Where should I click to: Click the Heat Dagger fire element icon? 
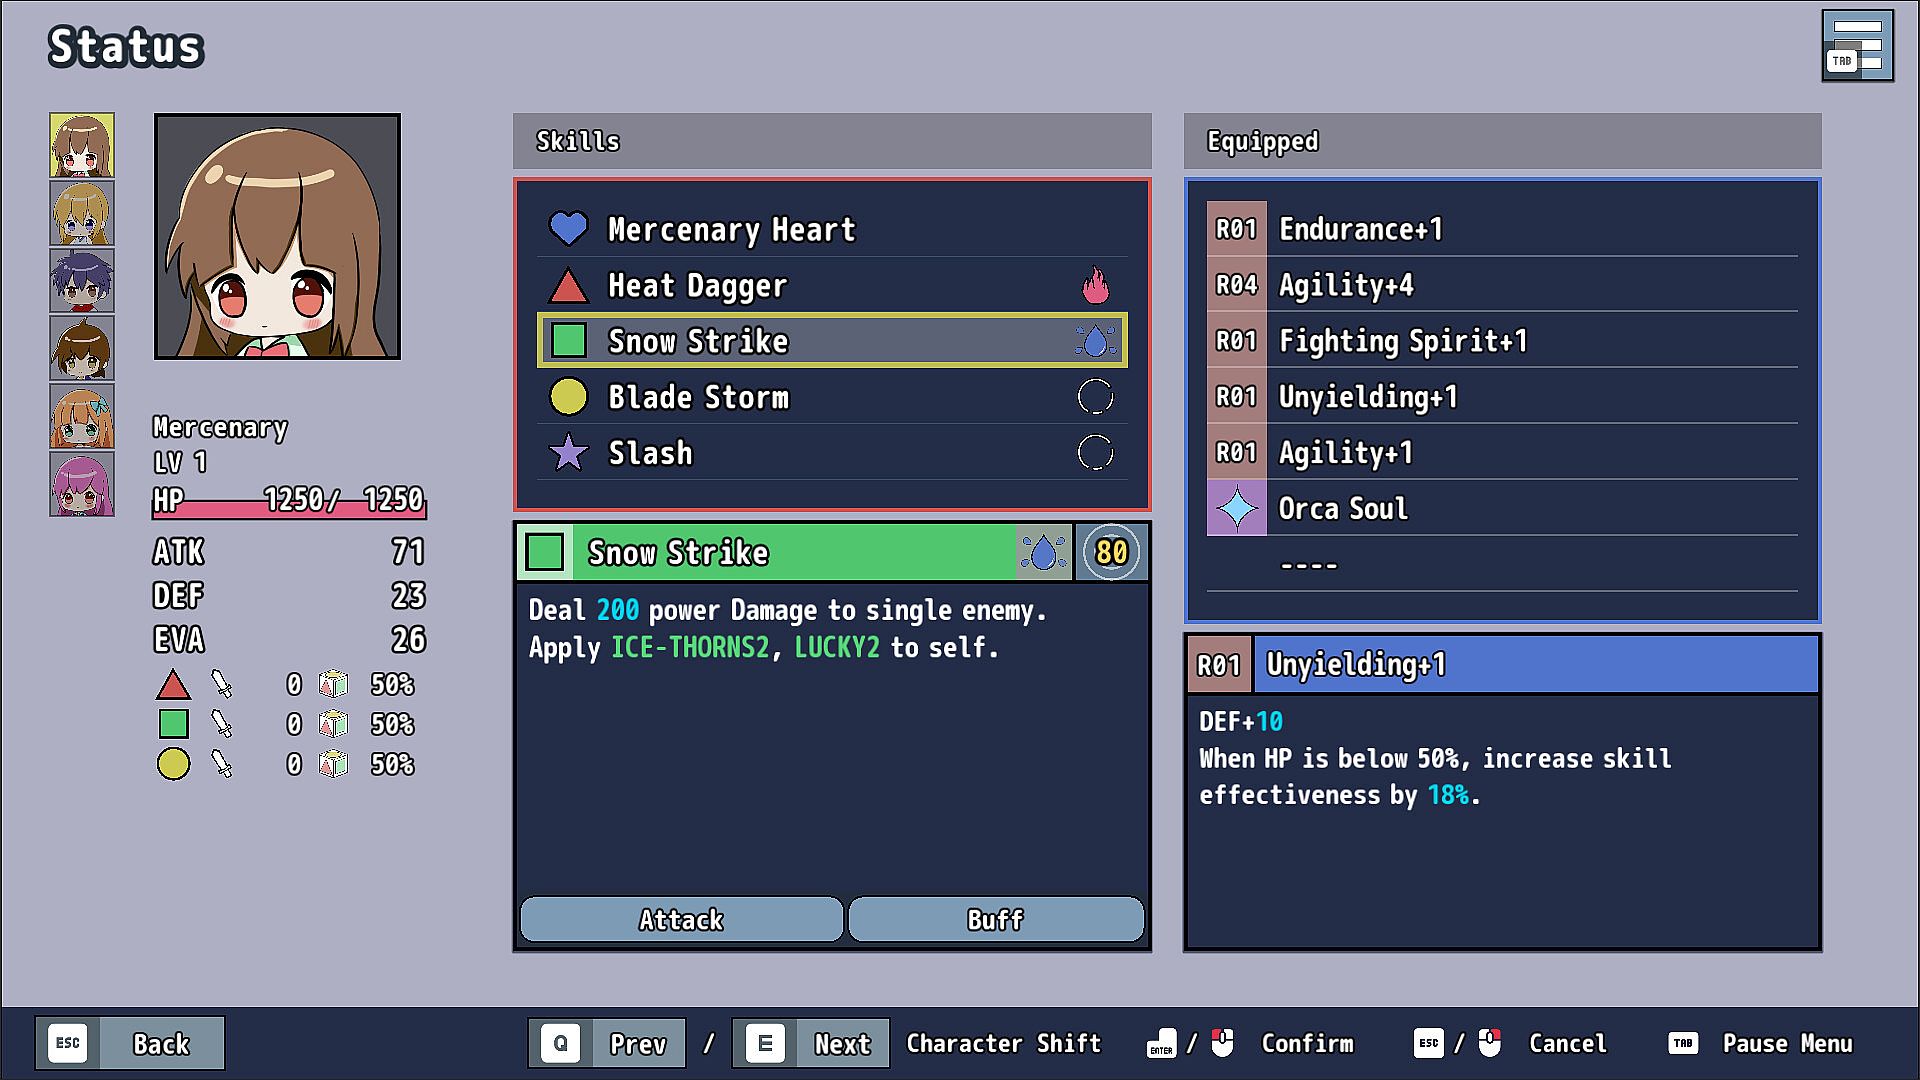pos(1095,286)
